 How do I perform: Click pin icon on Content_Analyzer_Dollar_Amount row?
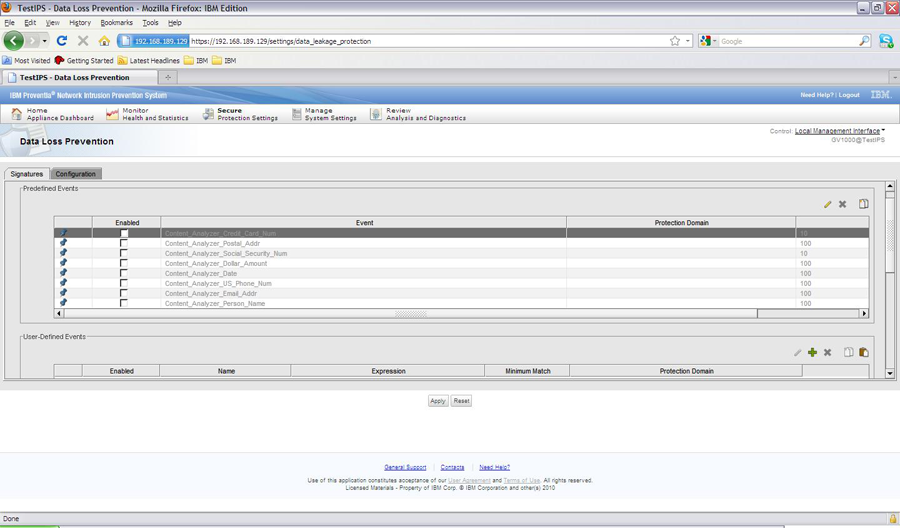tap(63, 263)
